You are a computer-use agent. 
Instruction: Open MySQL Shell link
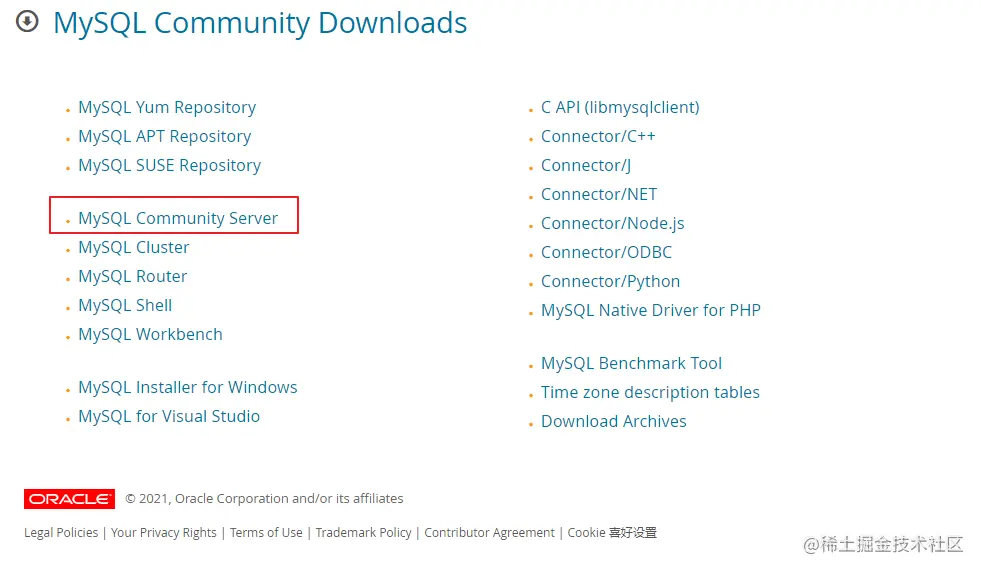click(125, 305)
